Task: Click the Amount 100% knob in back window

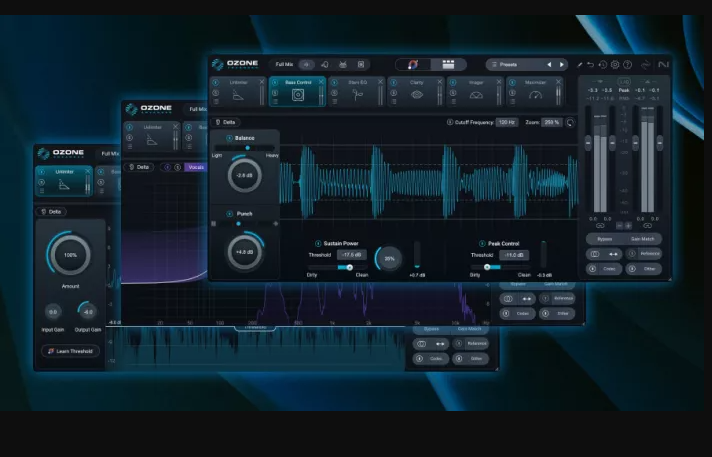Action: tap(70, 255)
